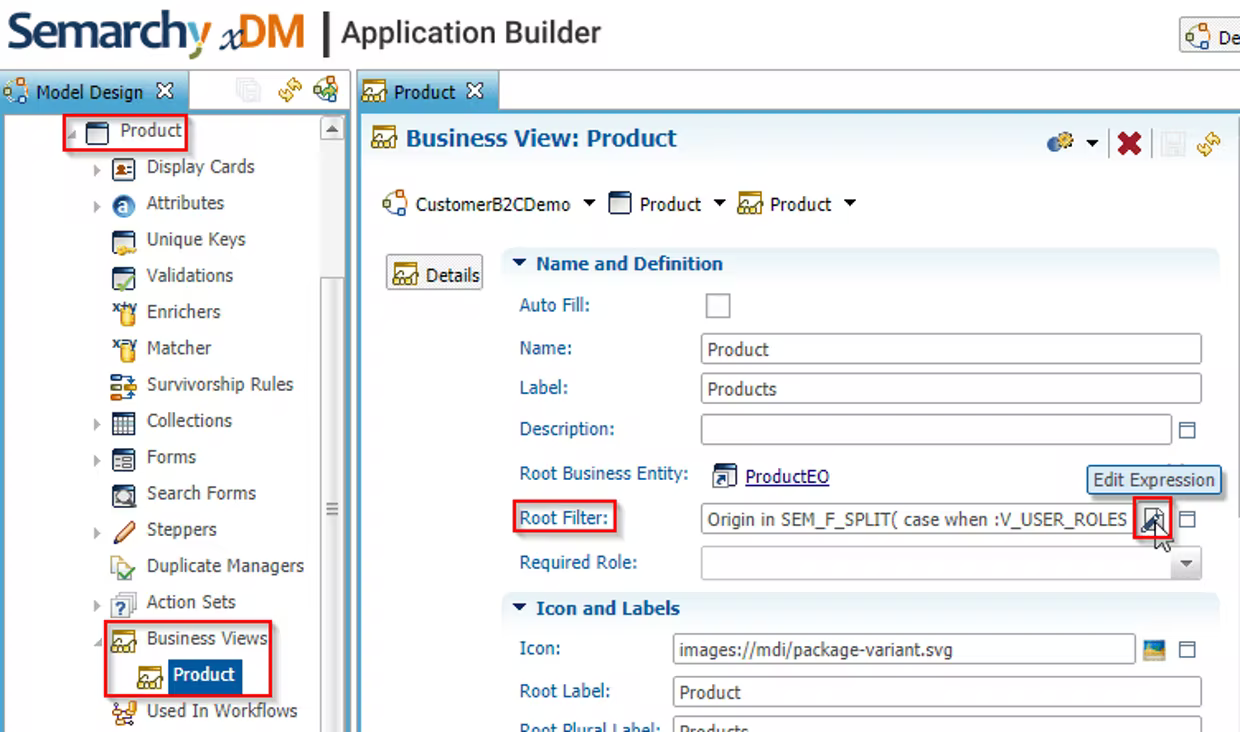Click the link-with-editor icon in Model Design toolbar
Viewport: 1240px width, 732px height.
[x=325, y=91]
